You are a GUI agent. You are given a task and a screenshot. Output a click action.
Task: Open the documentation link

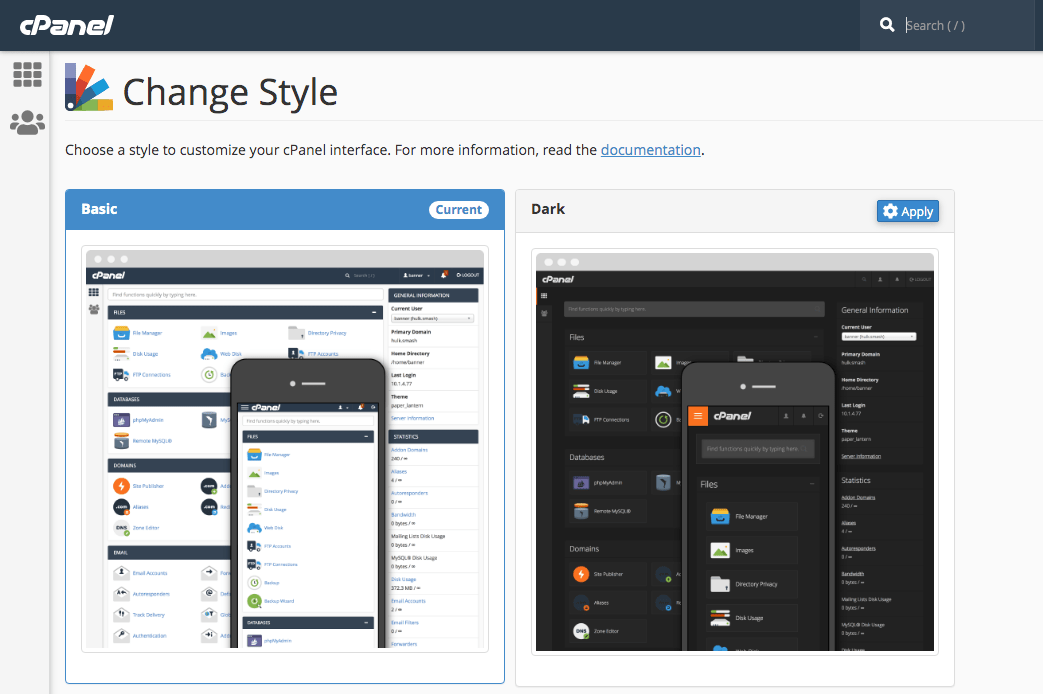point(650,149)
